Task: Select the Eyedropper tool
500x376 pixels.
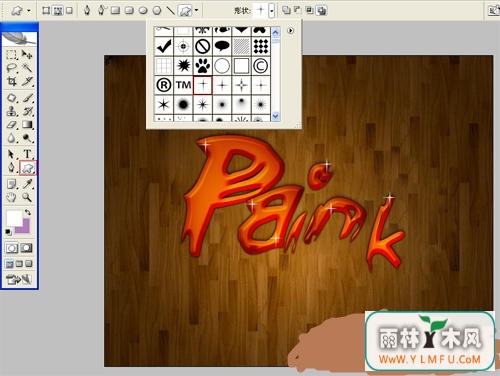Action: coord(27,184)
